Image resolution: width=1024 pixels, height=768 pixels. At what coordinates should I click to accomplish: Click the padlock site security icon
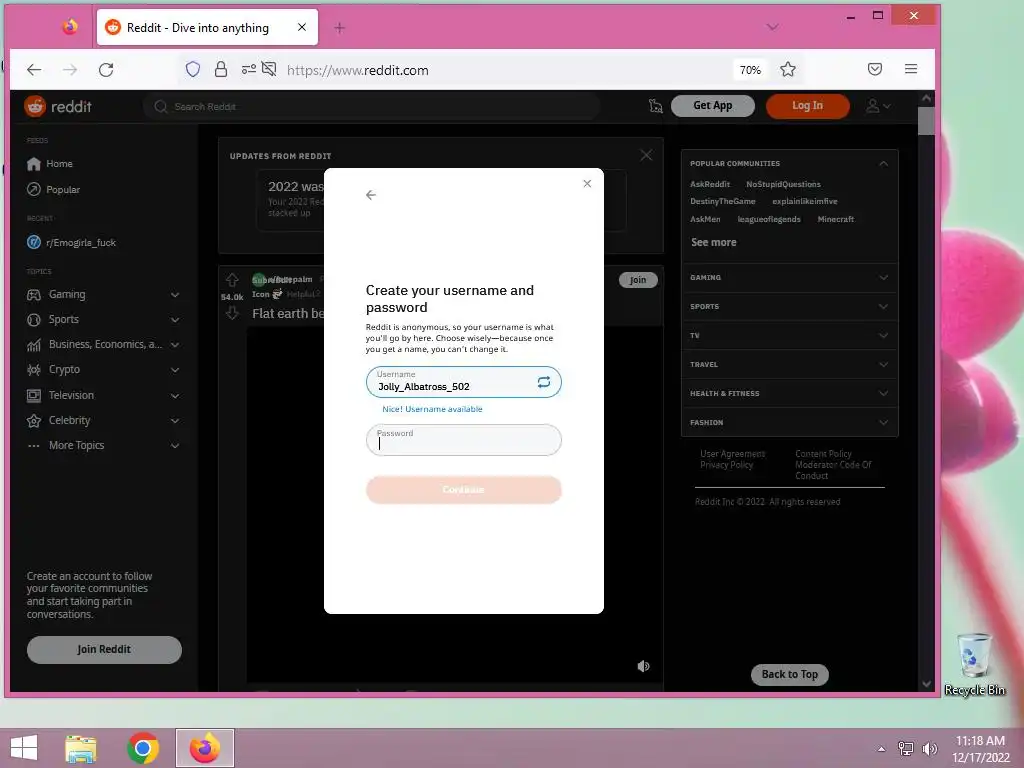tap(221, 69)
